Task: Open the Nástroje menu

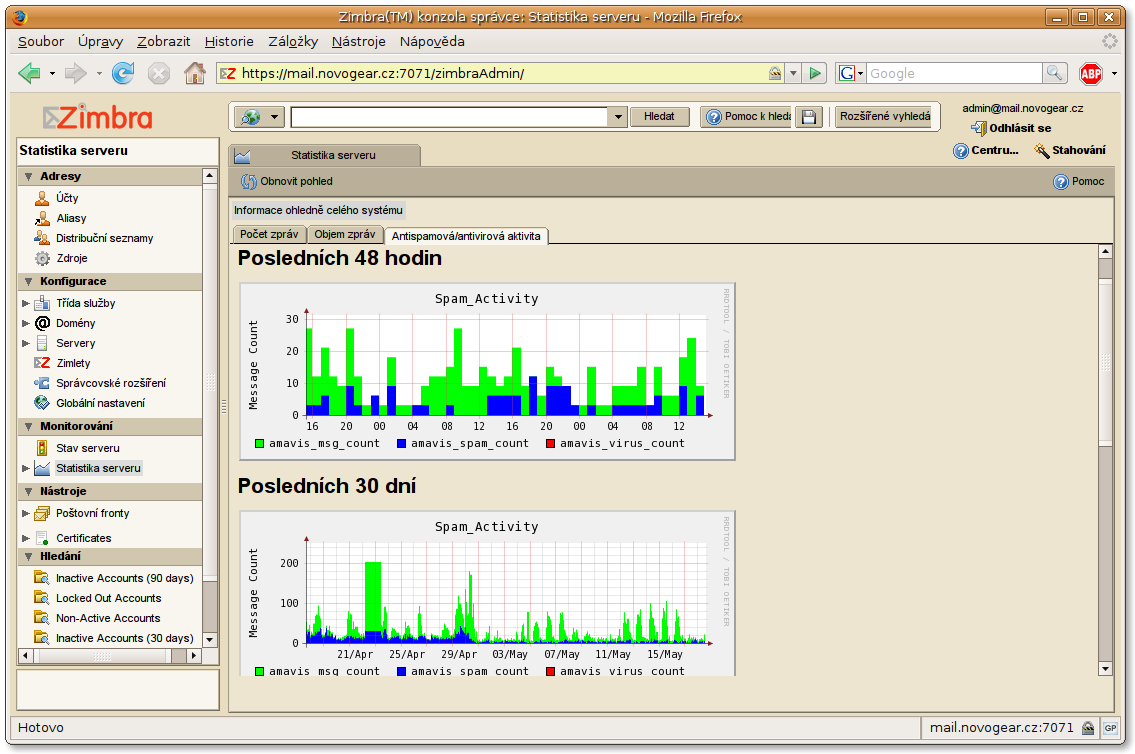Action: (x=358, y=41)
